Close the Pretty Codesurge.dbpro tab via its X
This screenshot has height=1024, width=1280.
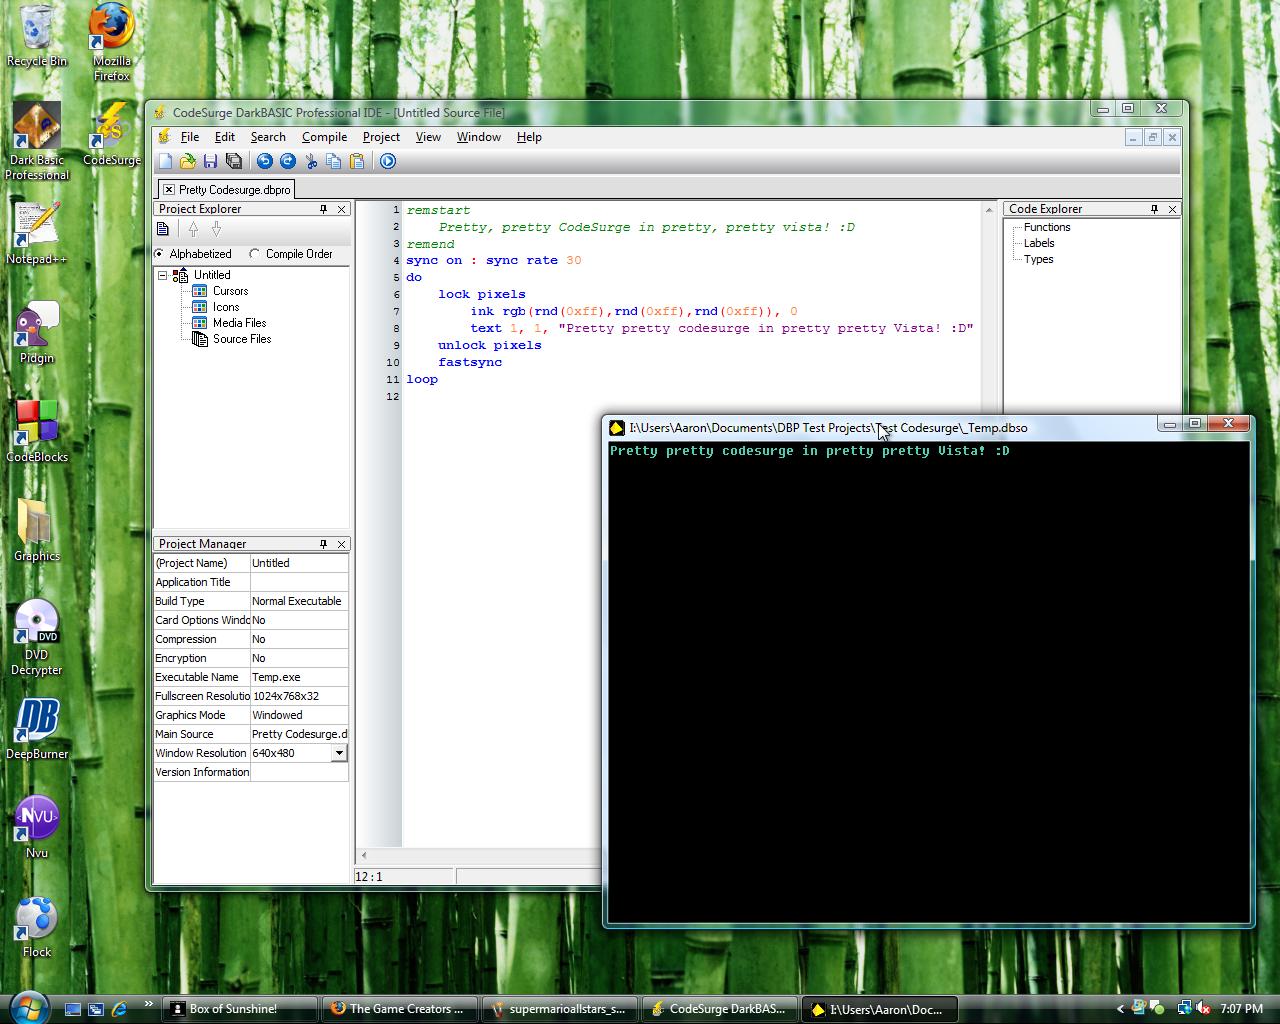click(x=168, y=189)
